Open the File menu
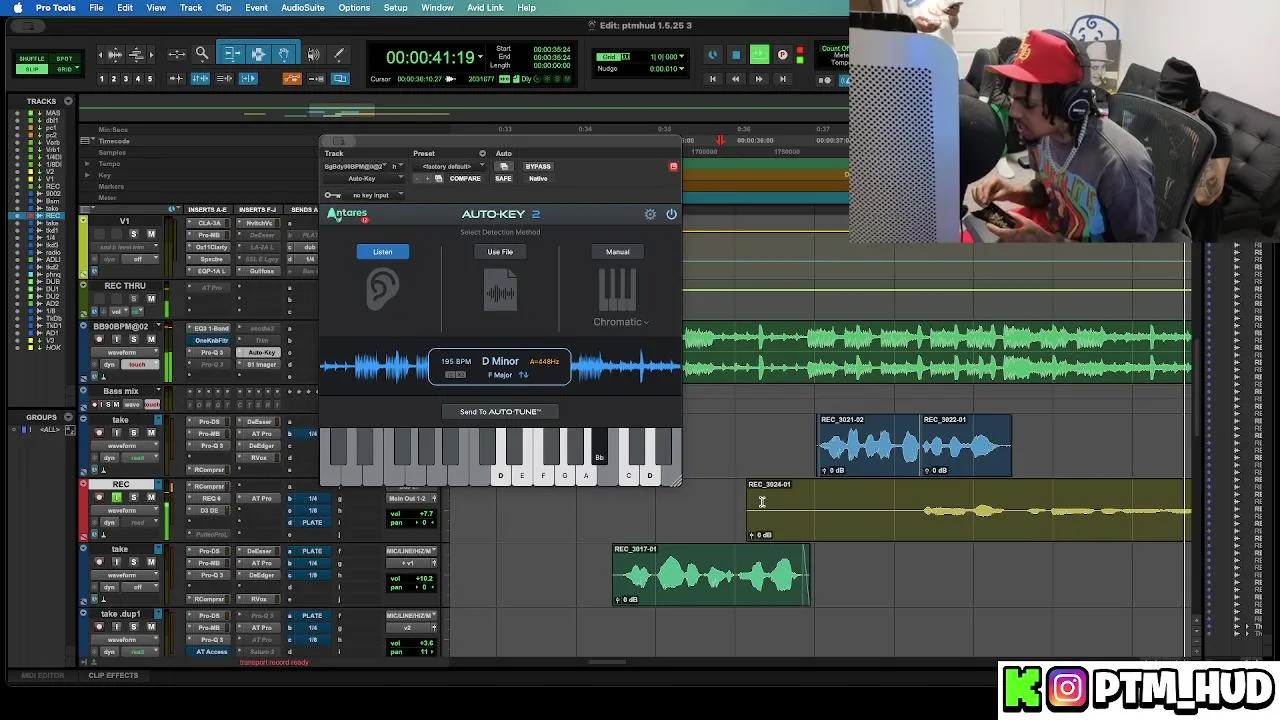Screen dimensions: 1280x720 point(96,8)
